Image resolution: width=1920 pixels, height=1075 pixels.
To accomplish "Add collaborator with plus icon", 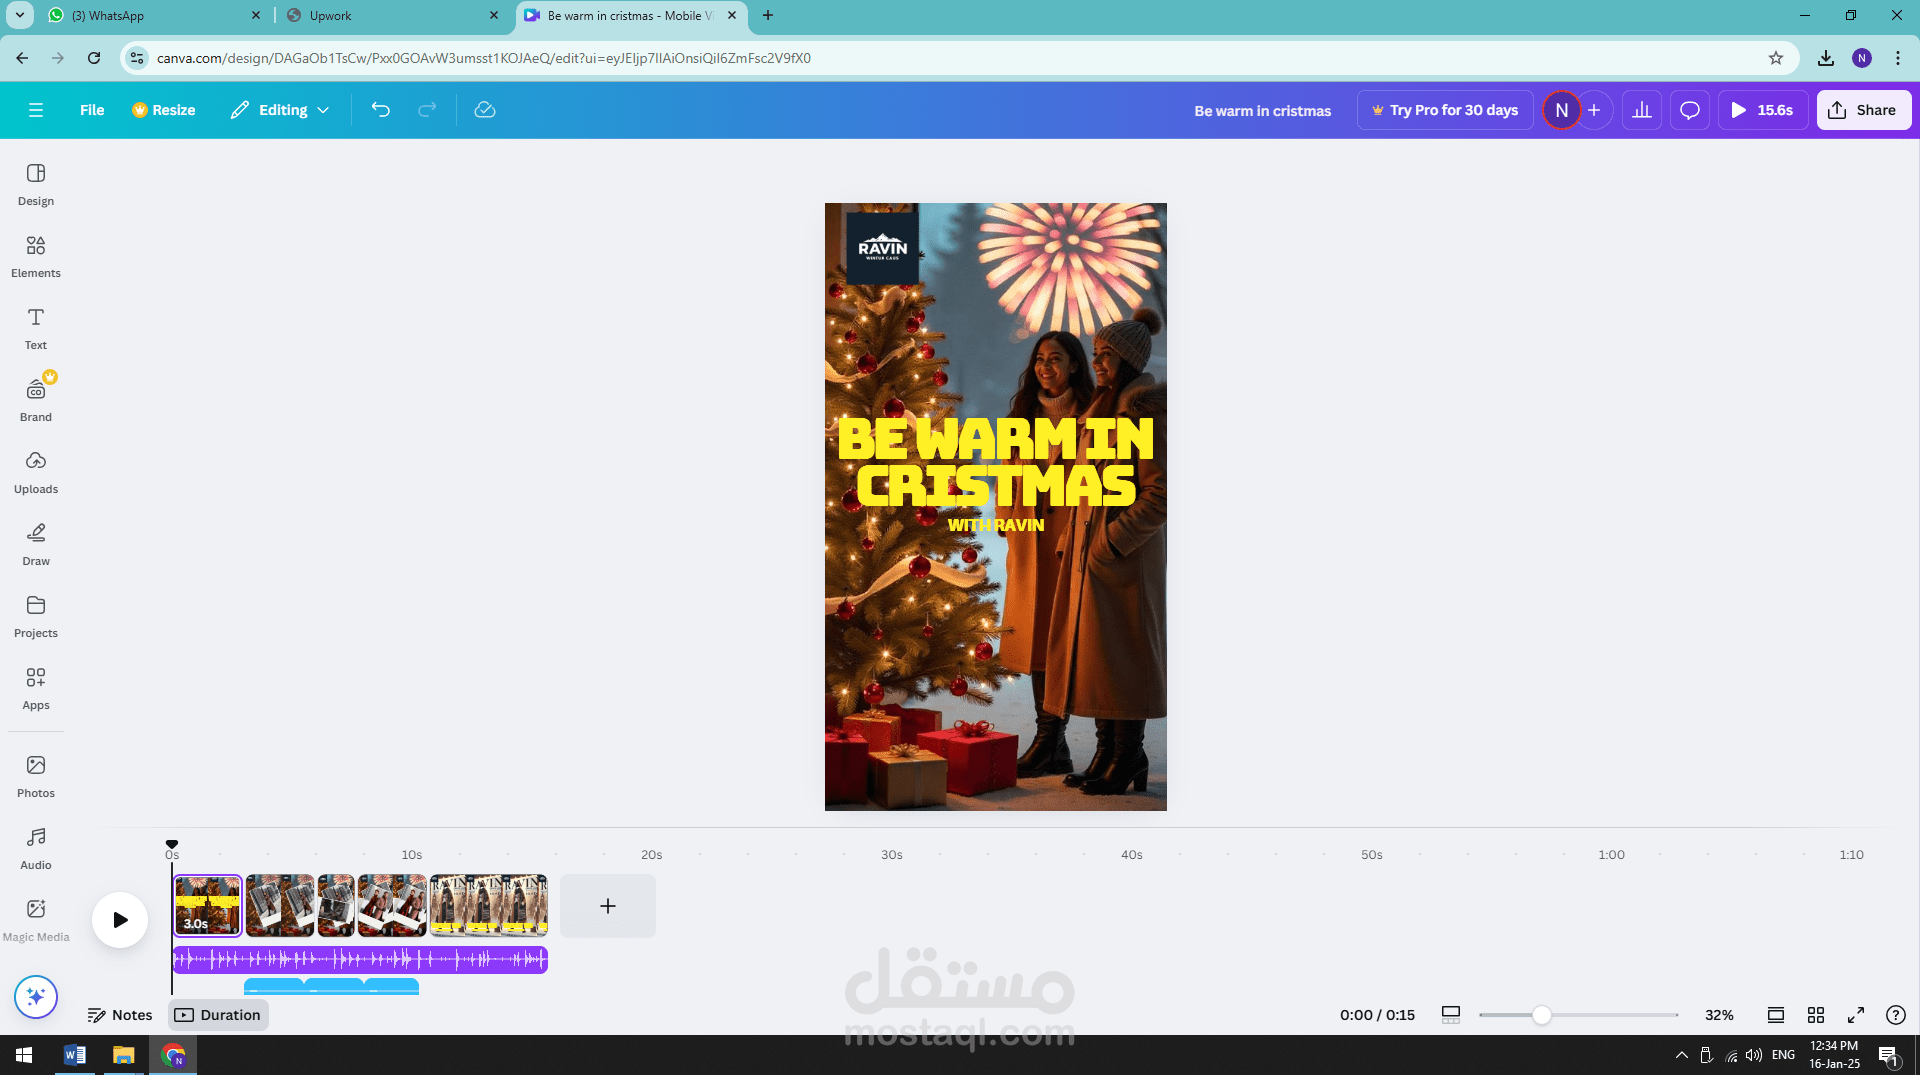I will (1594, 110).
